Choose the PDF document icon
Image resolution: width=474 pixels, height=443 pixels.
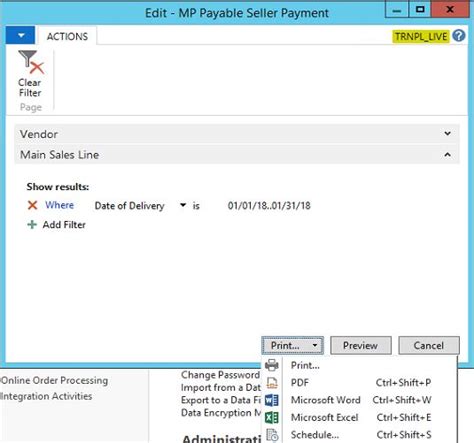pos(272,383)
